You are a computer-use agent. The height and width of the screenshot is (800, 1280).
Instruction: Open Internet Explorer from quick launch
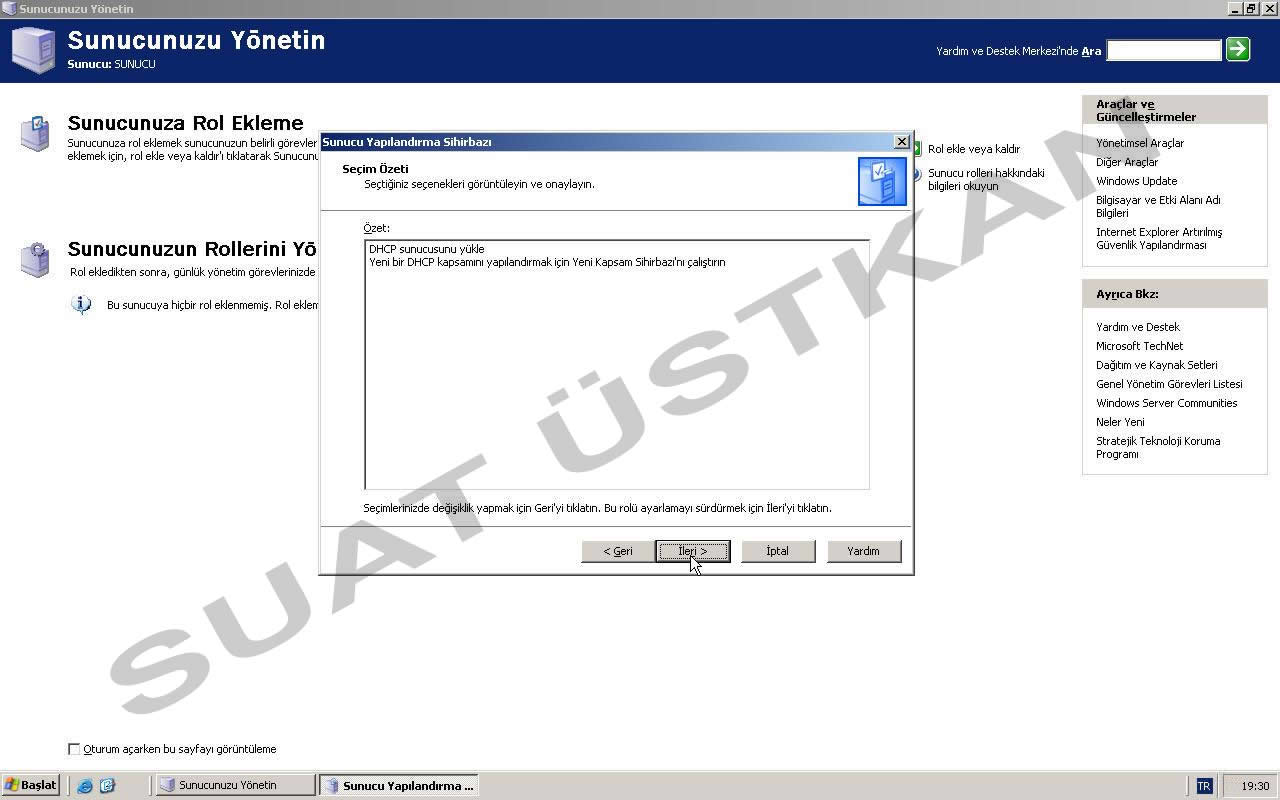point(85,786)
